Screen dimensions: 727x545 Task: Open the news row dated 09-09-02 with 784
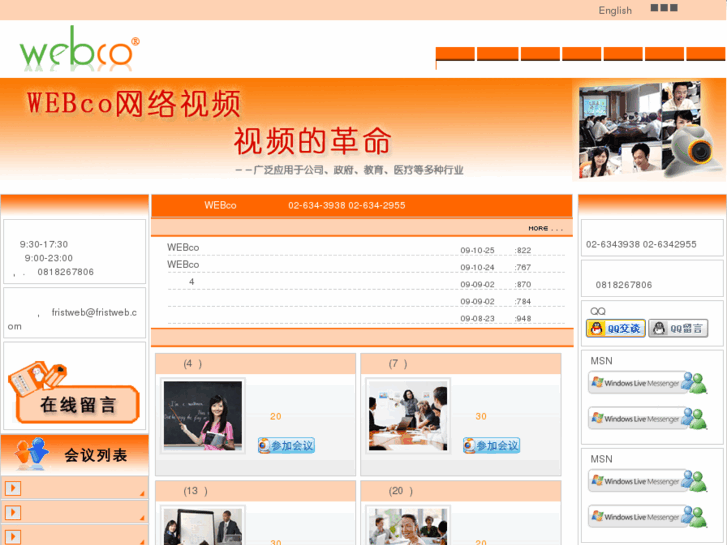pyautogui.click(x=366, y=301)
